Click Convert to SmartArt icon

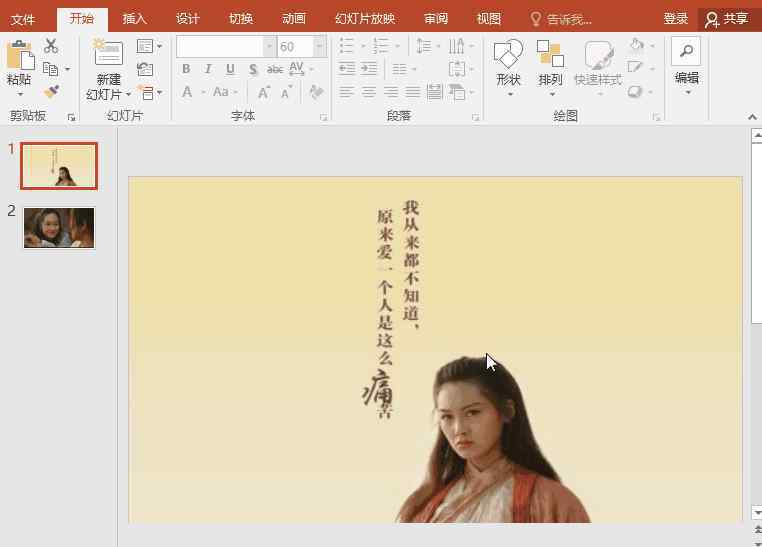(457, 92)
